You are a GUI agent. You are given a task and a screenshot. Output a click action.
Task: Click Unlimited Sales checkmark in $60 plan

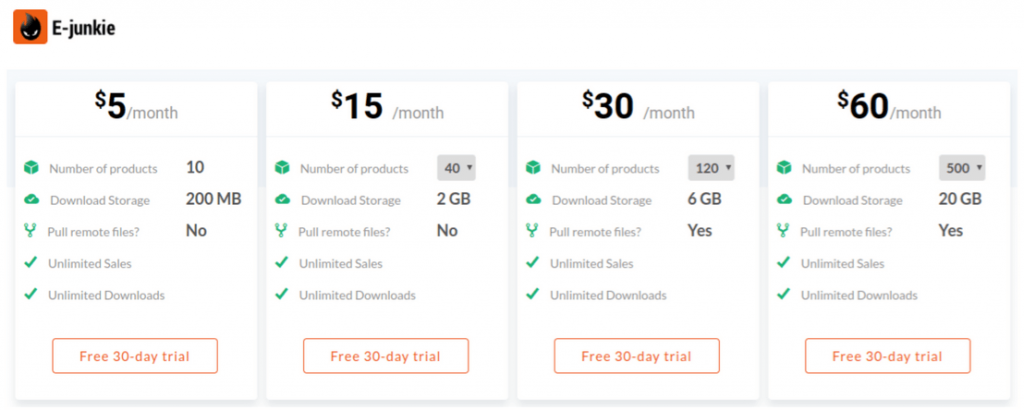point(783,262)
